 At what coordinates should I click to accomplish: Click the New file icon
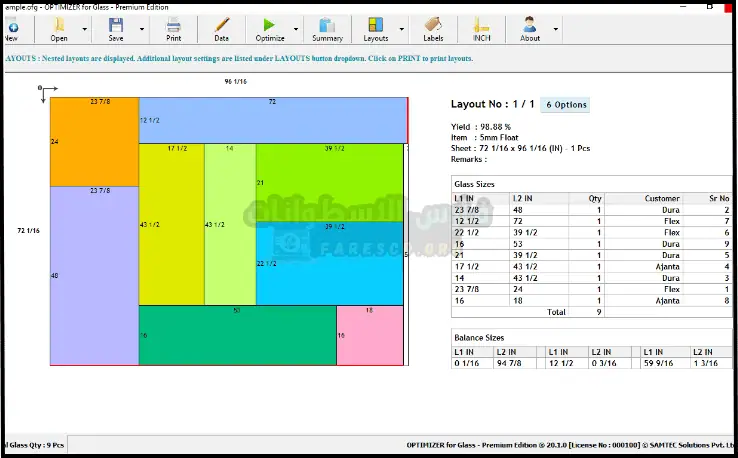click(10, 25)
